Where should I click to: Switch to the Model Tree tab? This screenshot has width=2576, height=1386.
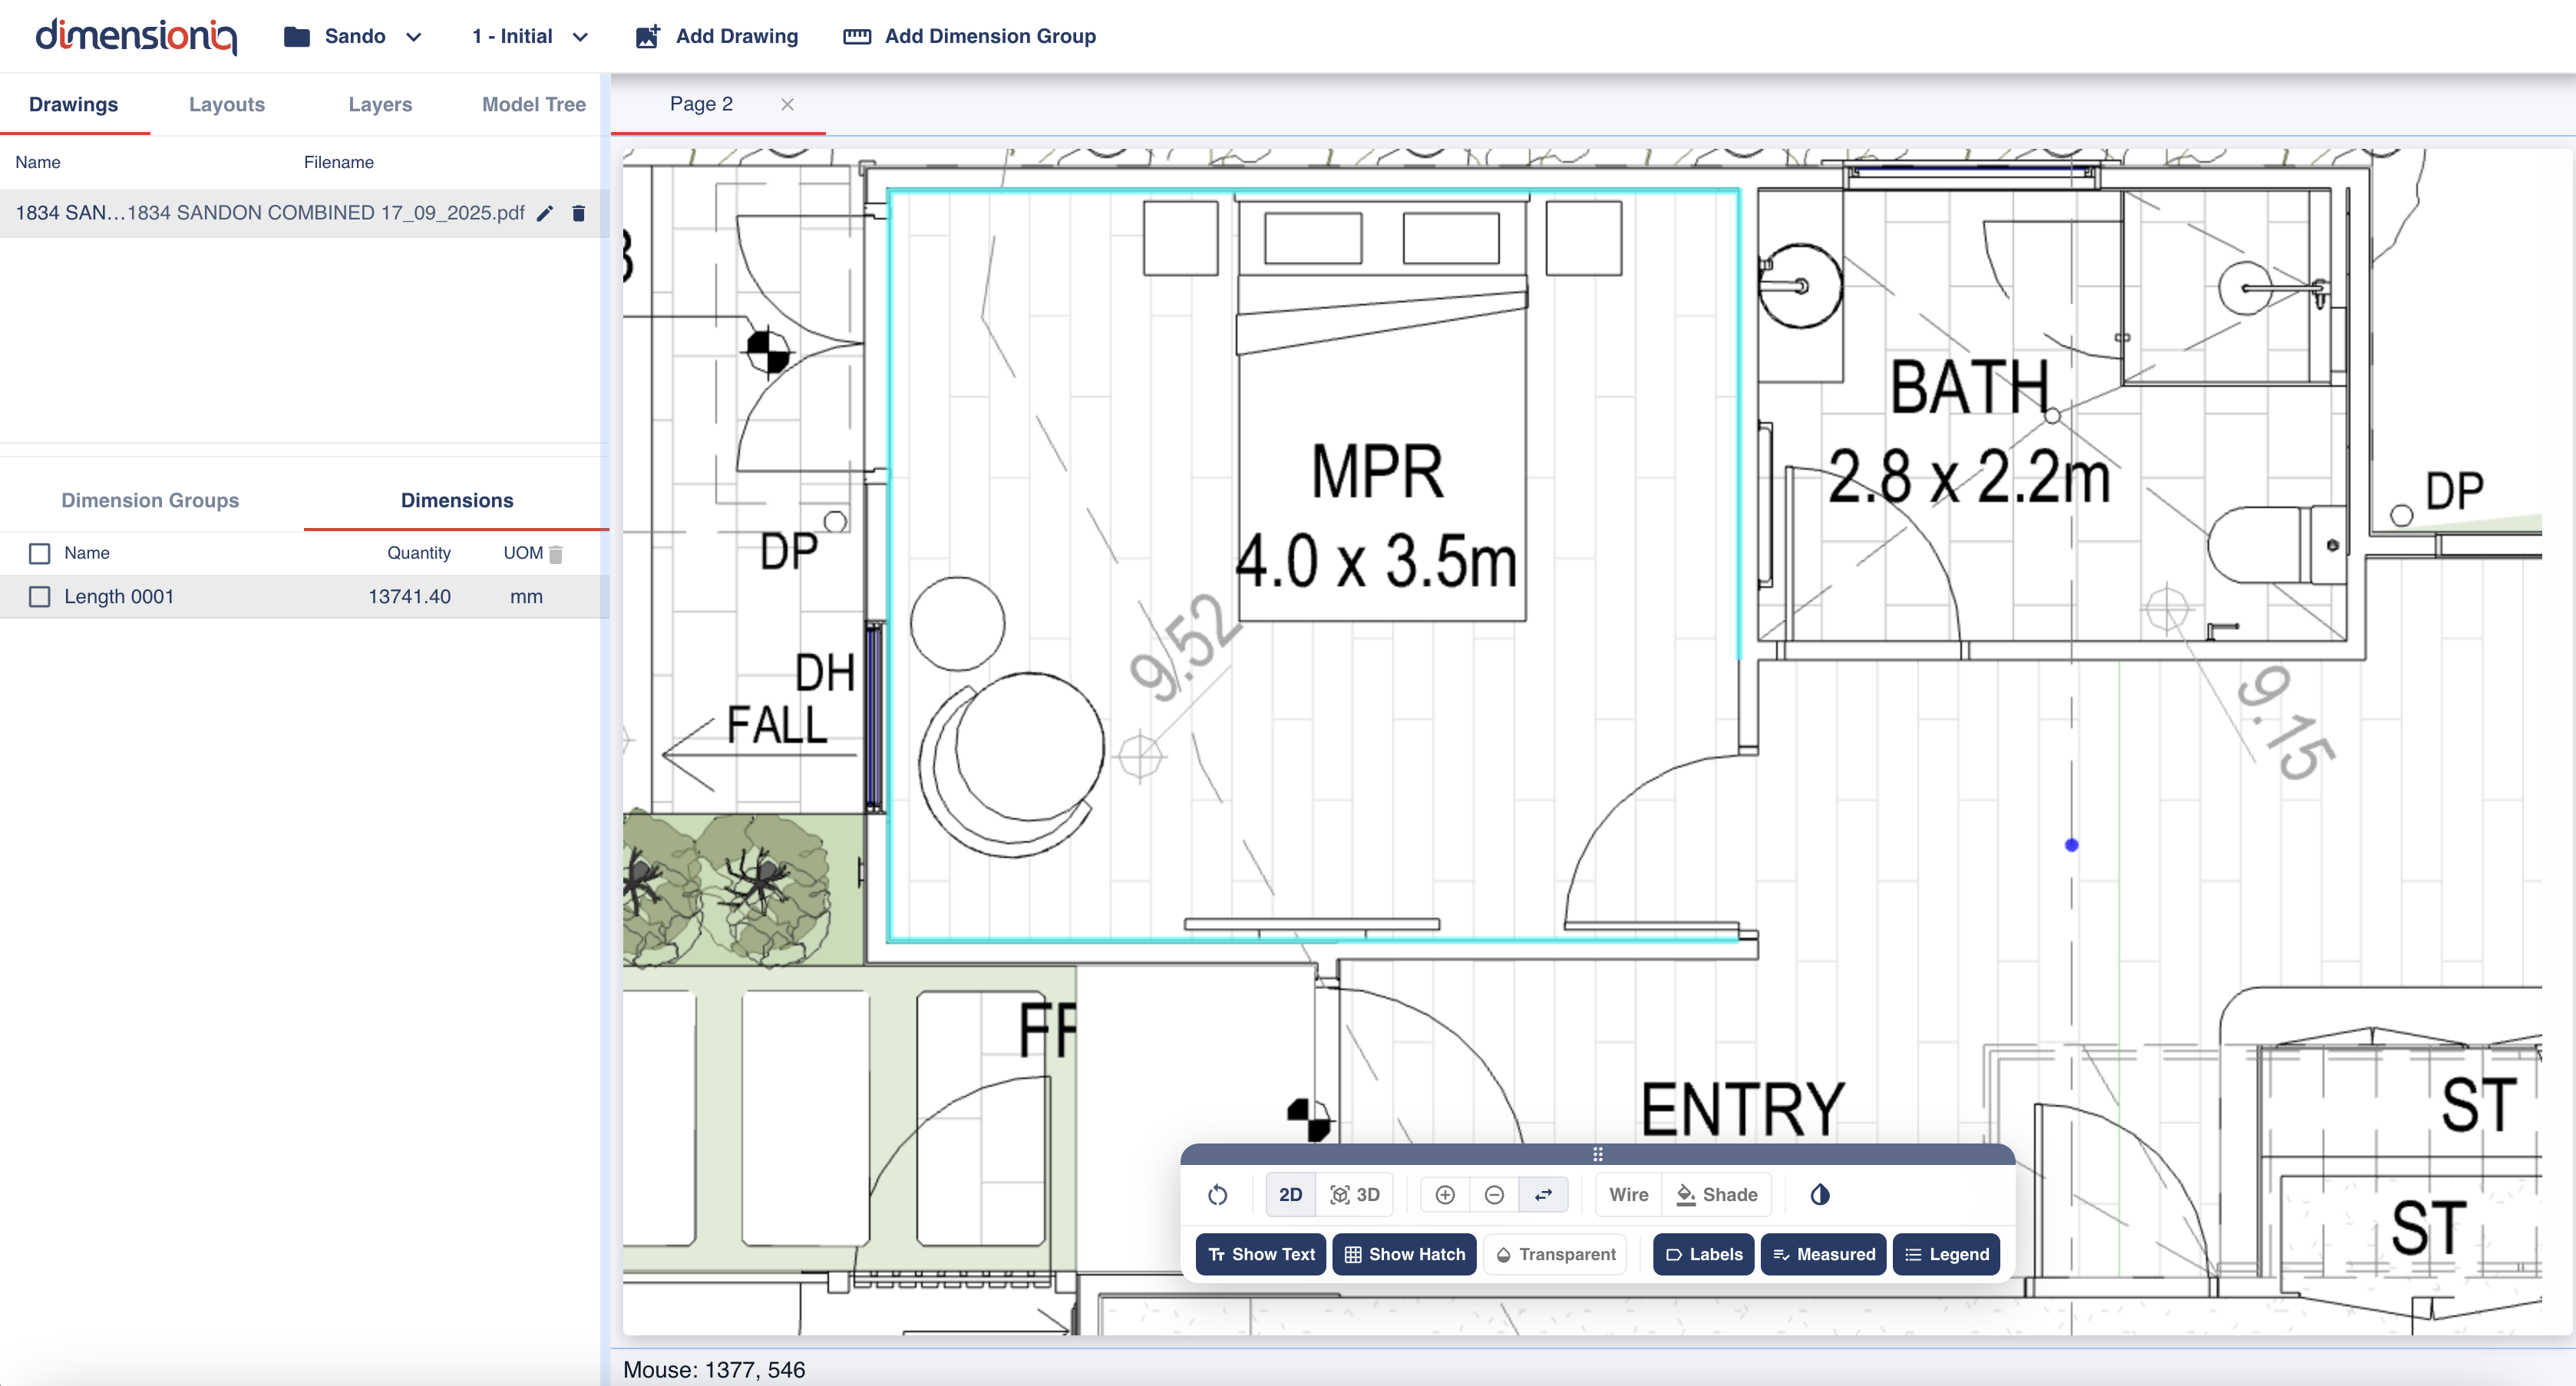point(534,104)
